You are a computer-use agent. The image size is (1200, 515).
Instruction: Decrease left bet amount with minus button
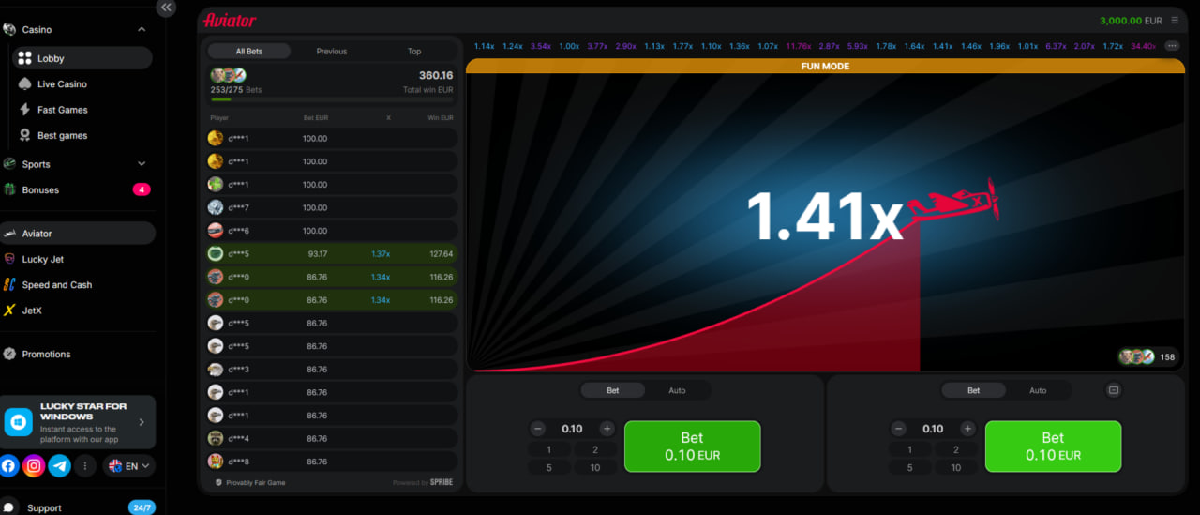[x=538, y=429]
